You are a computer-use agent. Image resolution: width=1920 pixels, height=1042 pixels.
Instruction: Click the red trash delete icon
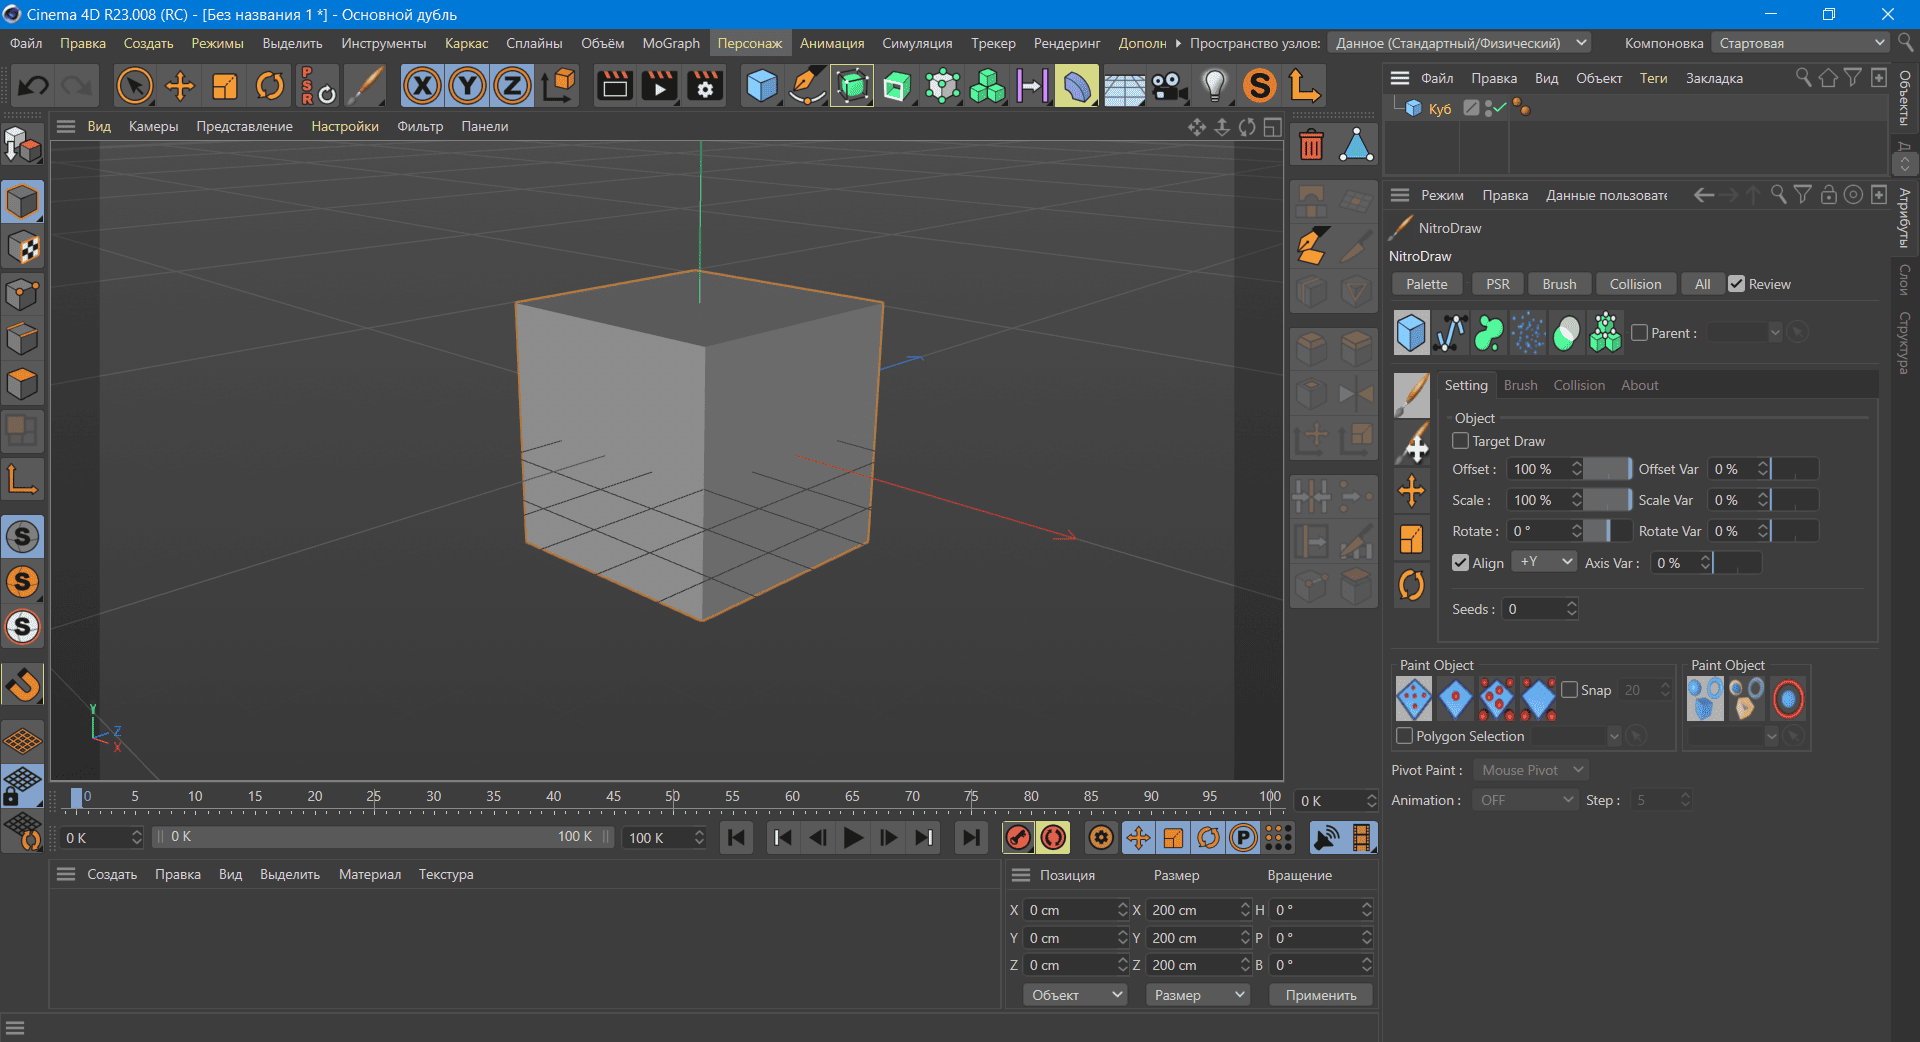click(1312, 146)
